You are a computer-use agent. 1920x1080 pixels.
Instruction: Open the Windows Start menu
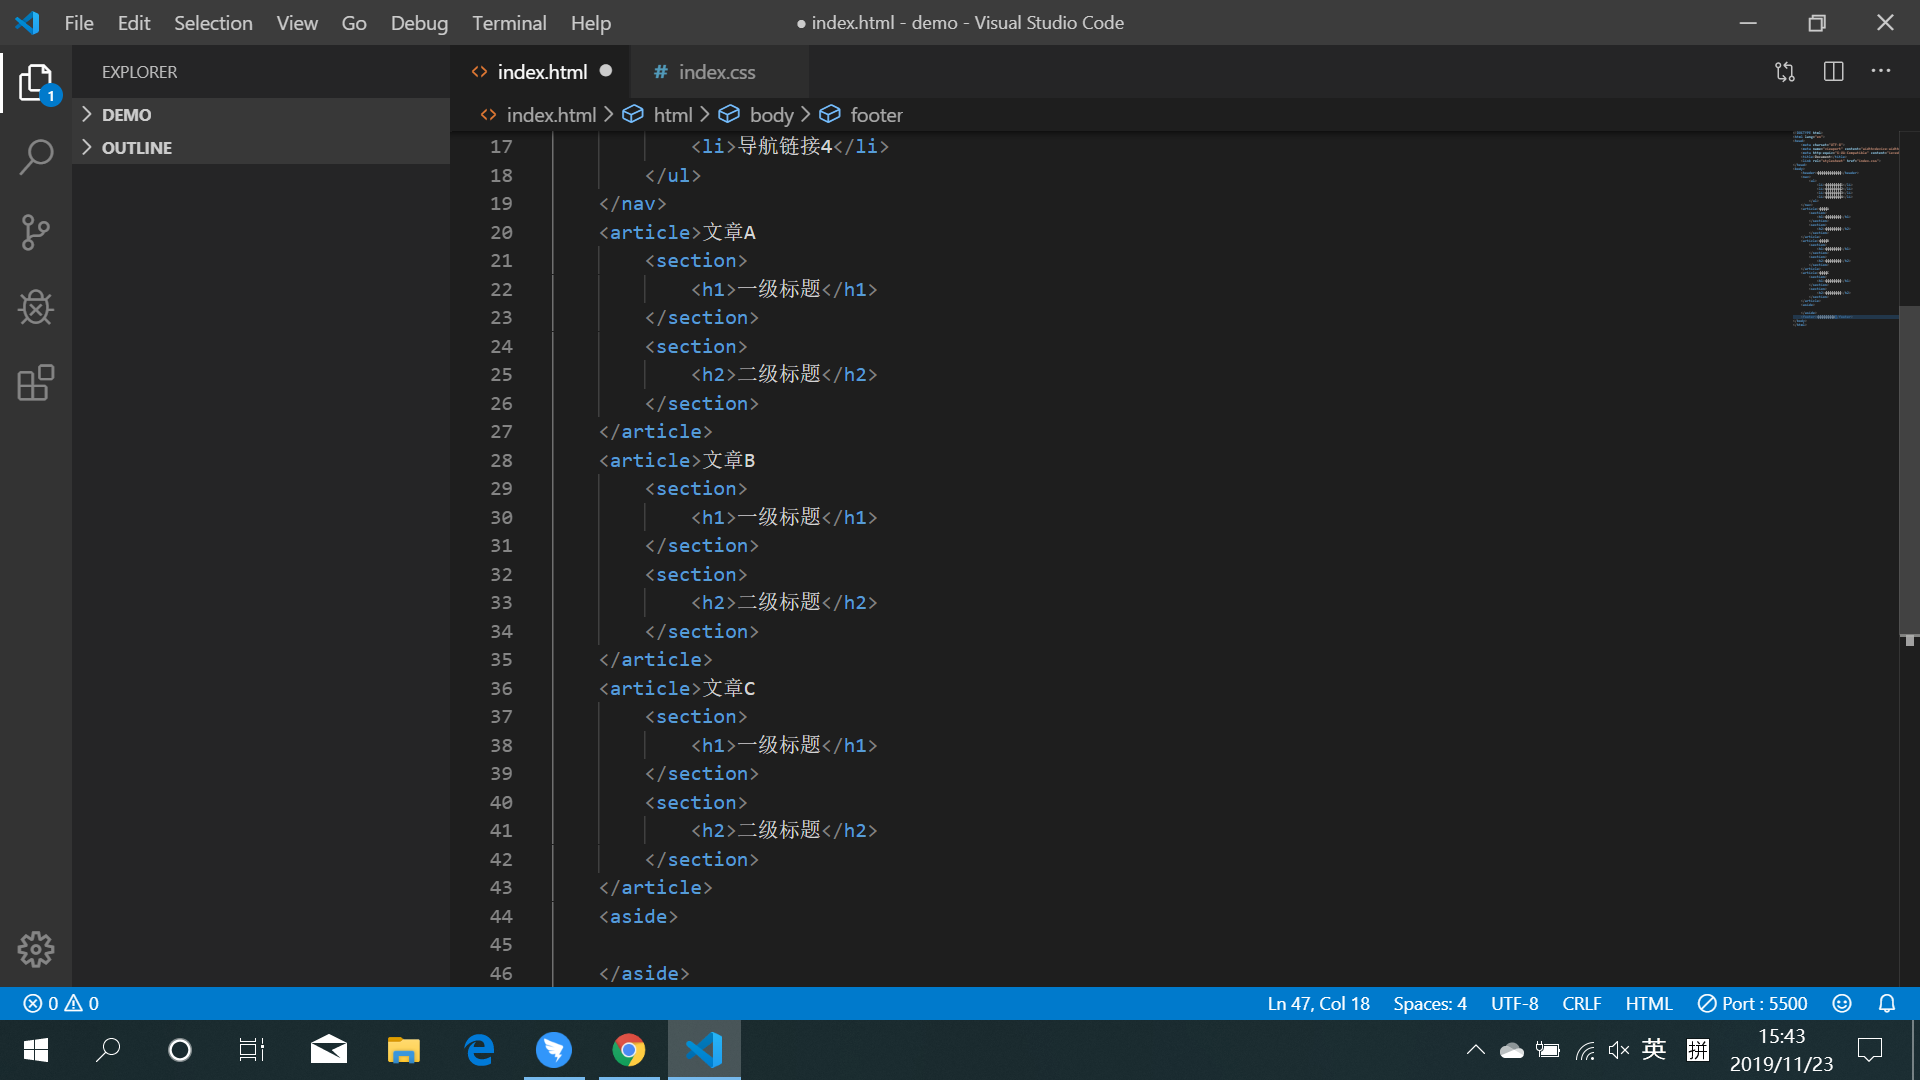(x=36, y=1050)
